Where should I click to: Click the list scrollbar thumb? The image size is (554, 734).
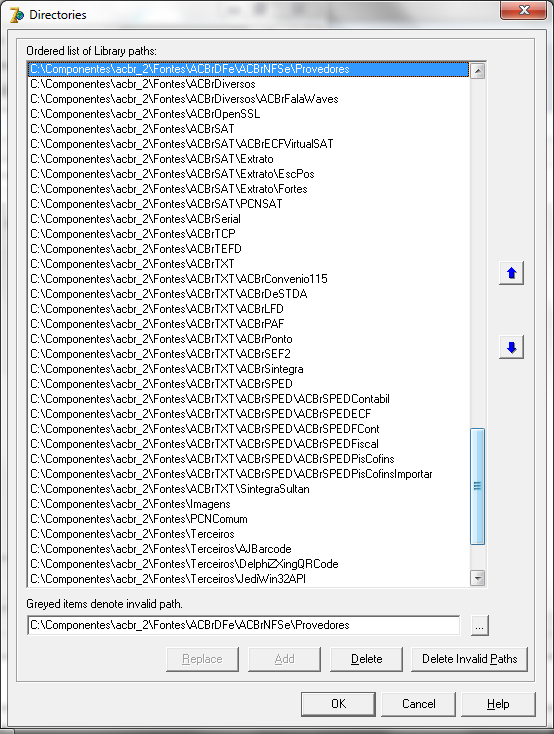tap(477, 486)
